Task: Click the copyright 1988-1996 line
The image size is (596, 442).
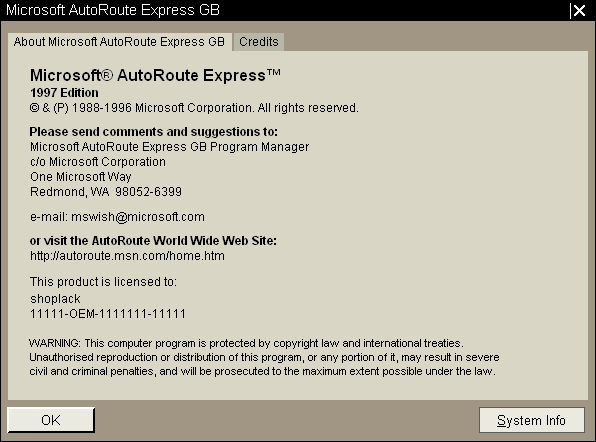Action: pyautogui.click(x=194, y=108)
